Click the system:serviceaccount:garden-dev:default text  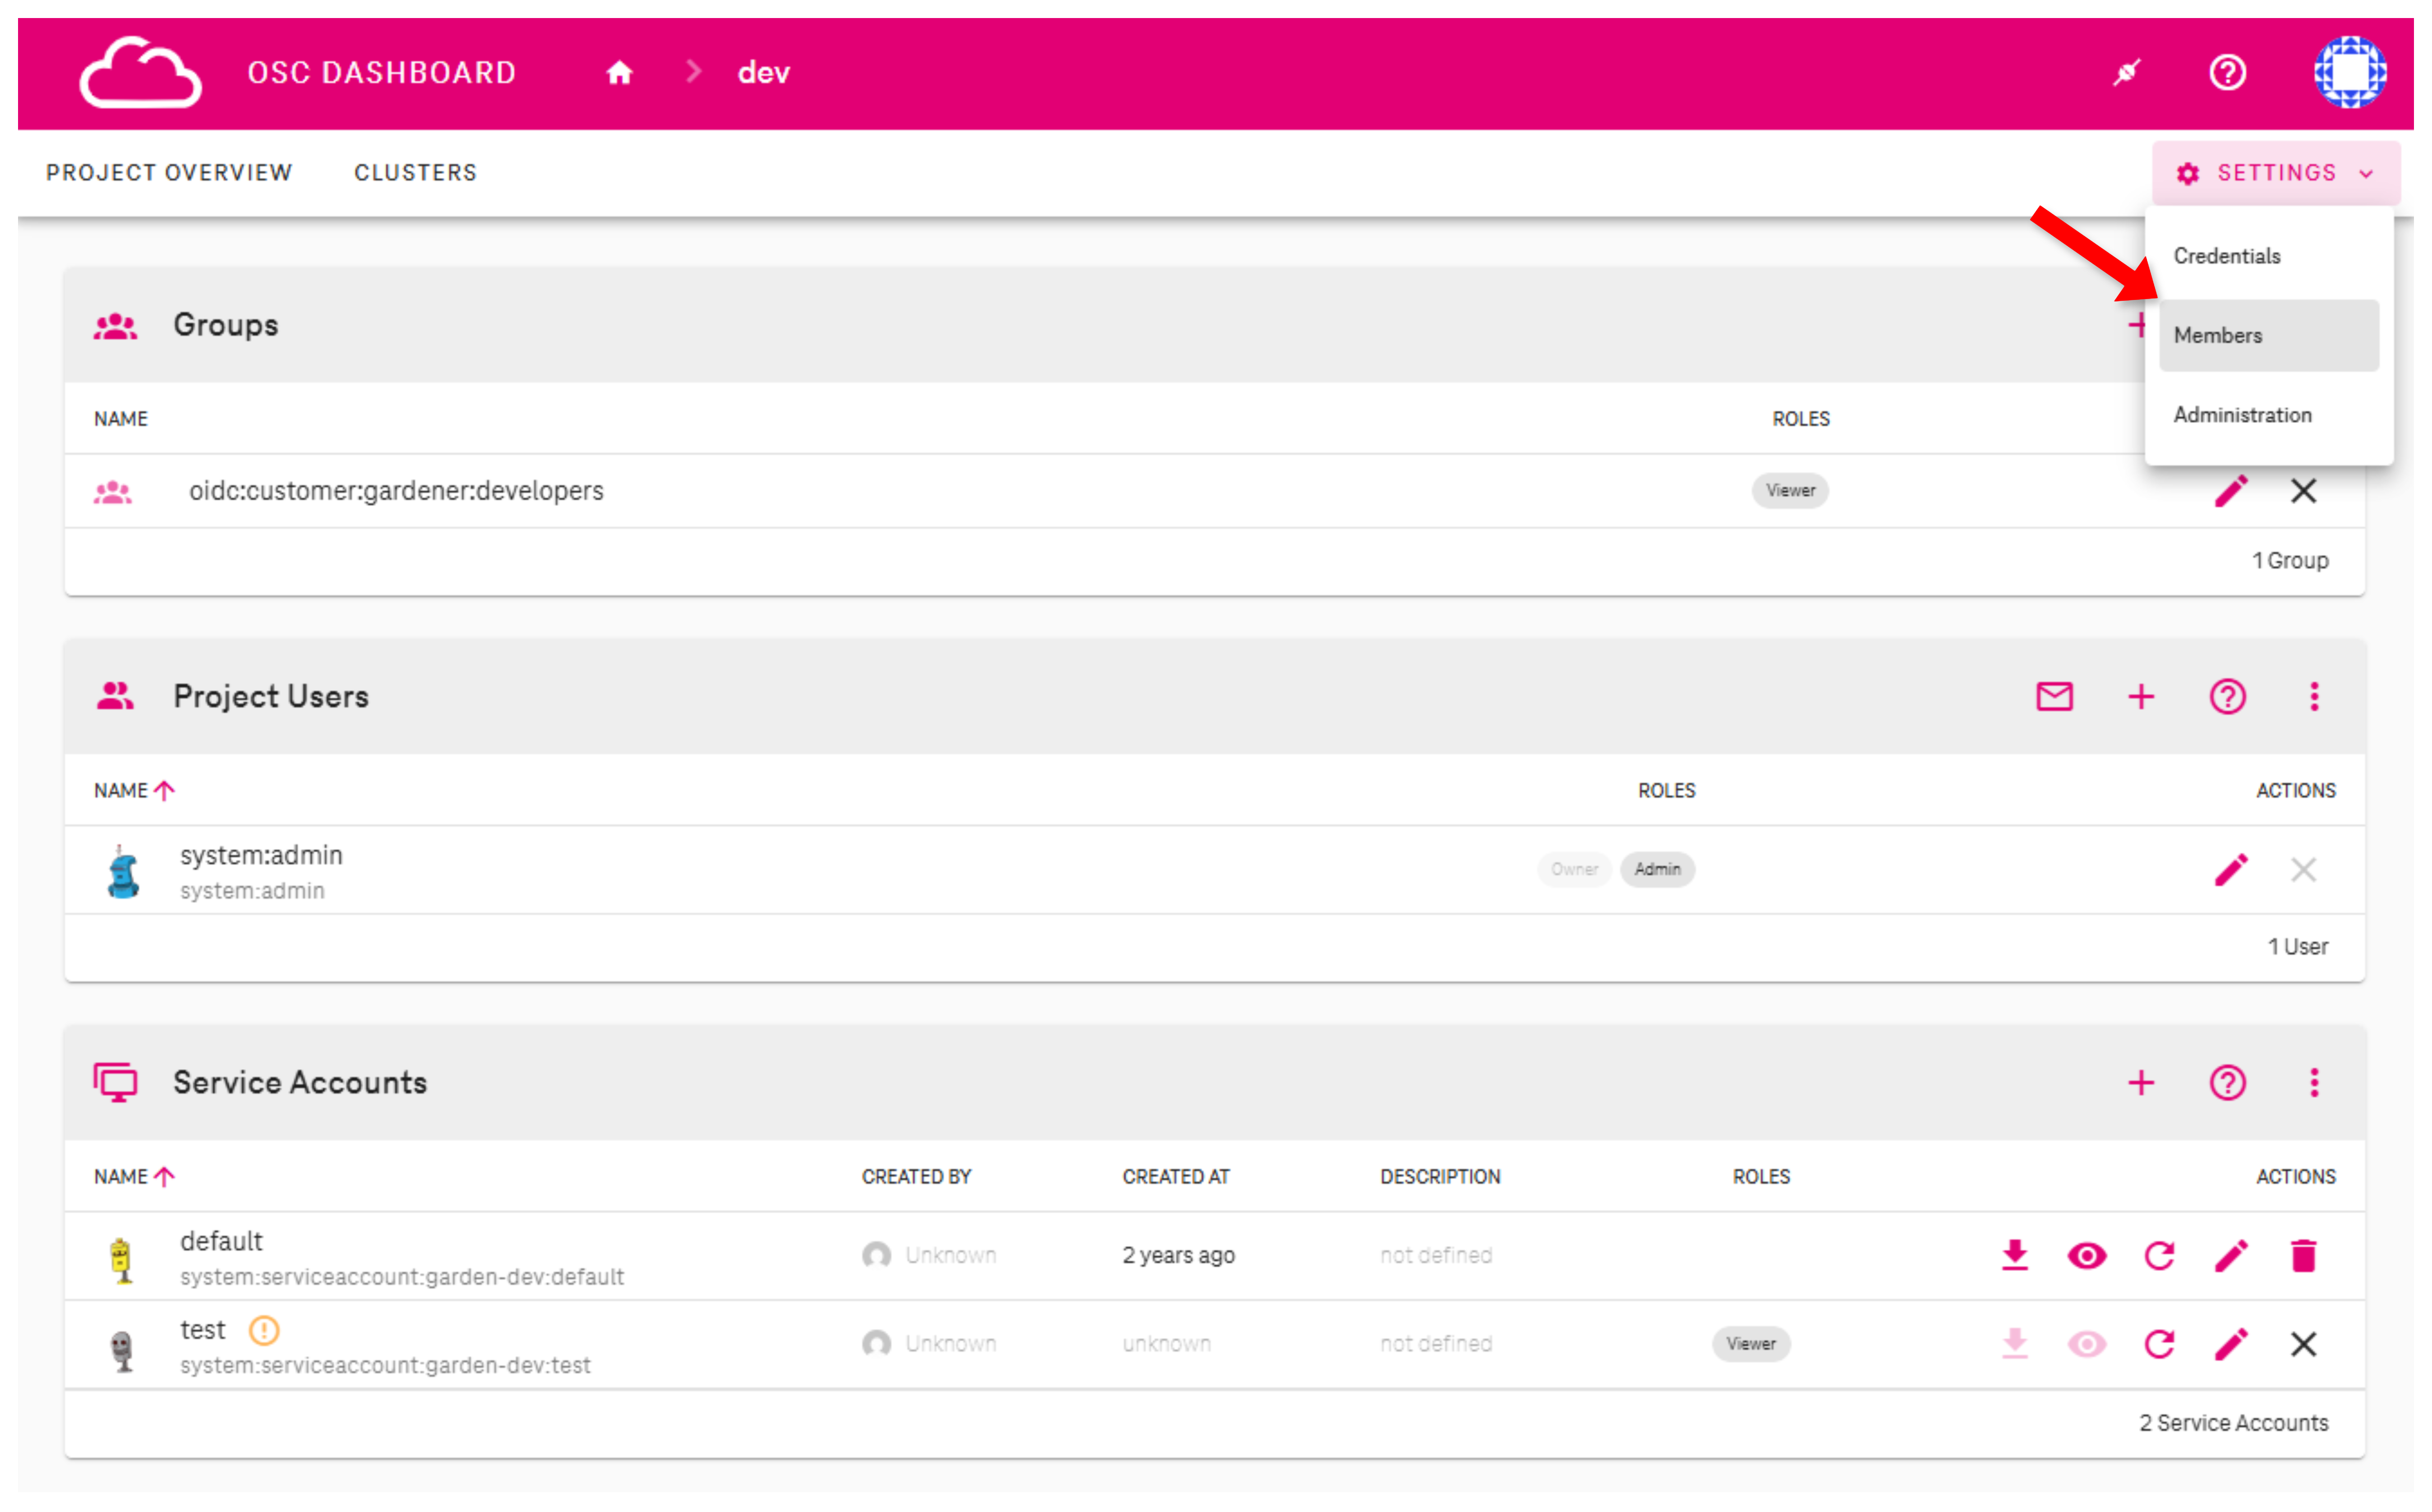(402, 1277)
